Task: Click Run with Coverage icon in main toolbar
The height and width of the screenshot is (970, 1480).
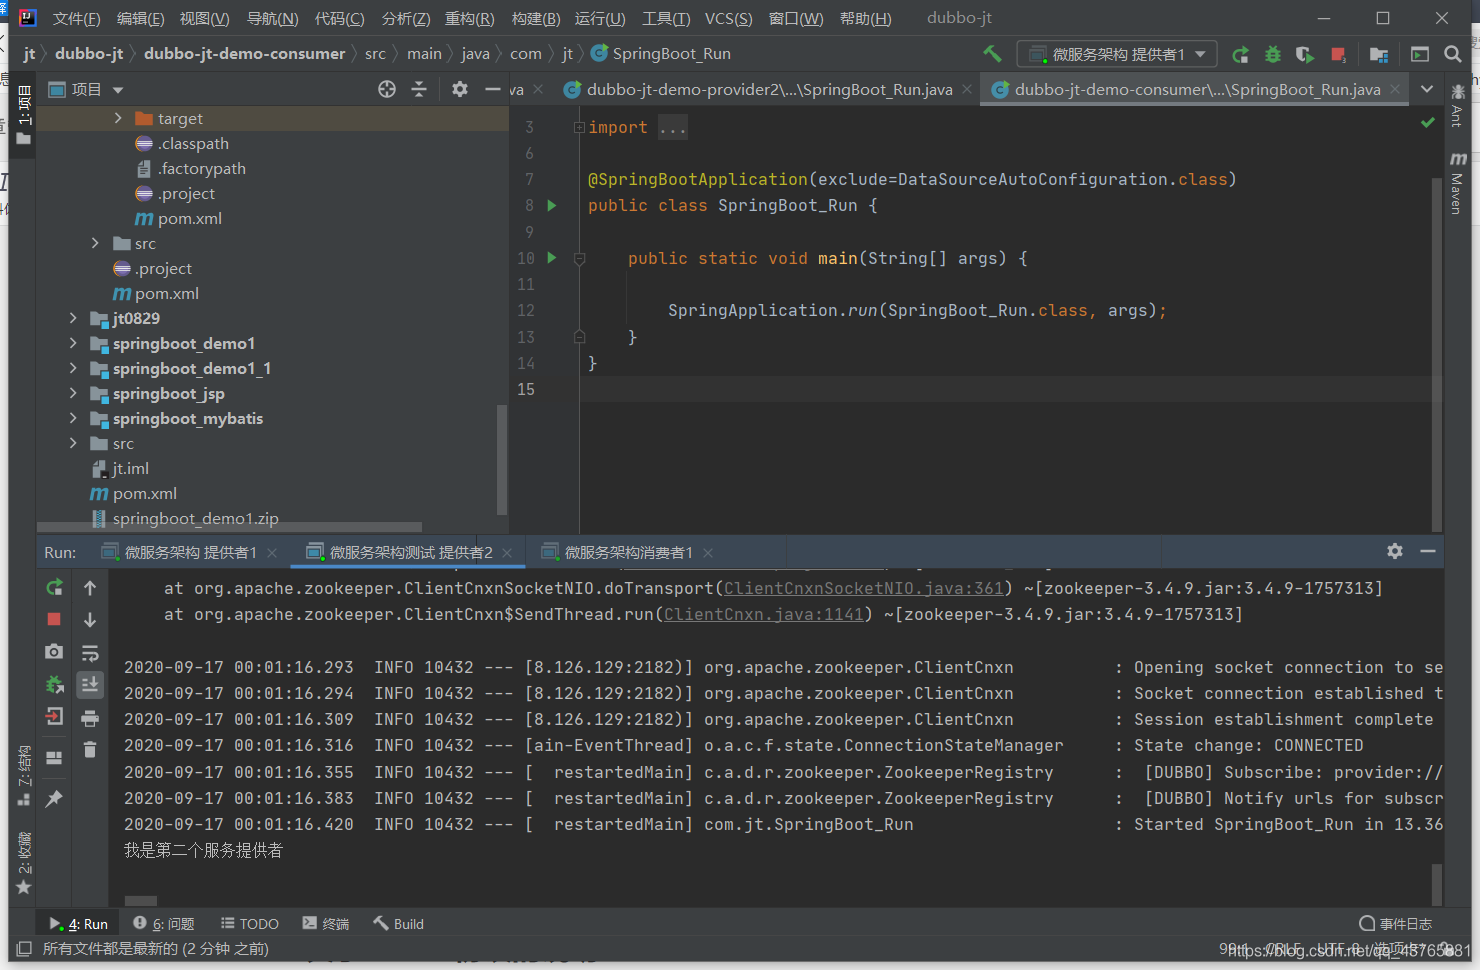Action: pyautogui.click(x=1305, y=55)
